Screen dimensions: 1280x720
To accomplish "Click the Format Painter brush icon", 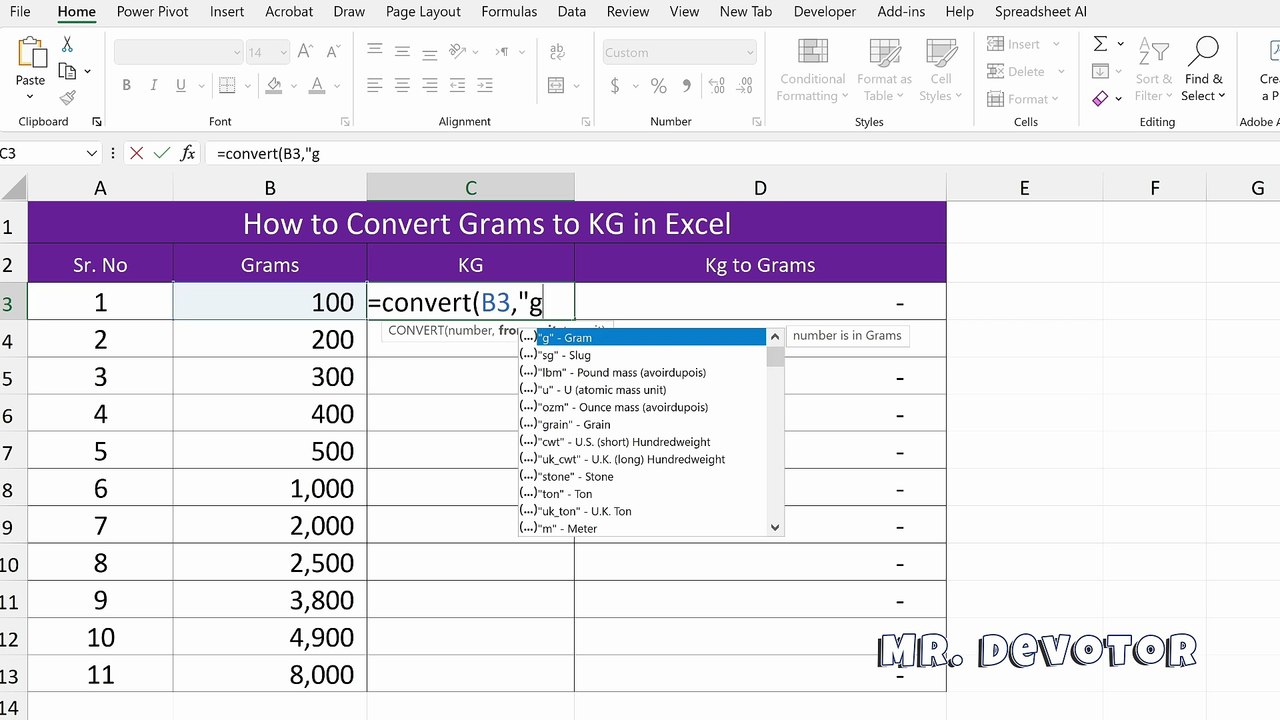I will (67, 97).
